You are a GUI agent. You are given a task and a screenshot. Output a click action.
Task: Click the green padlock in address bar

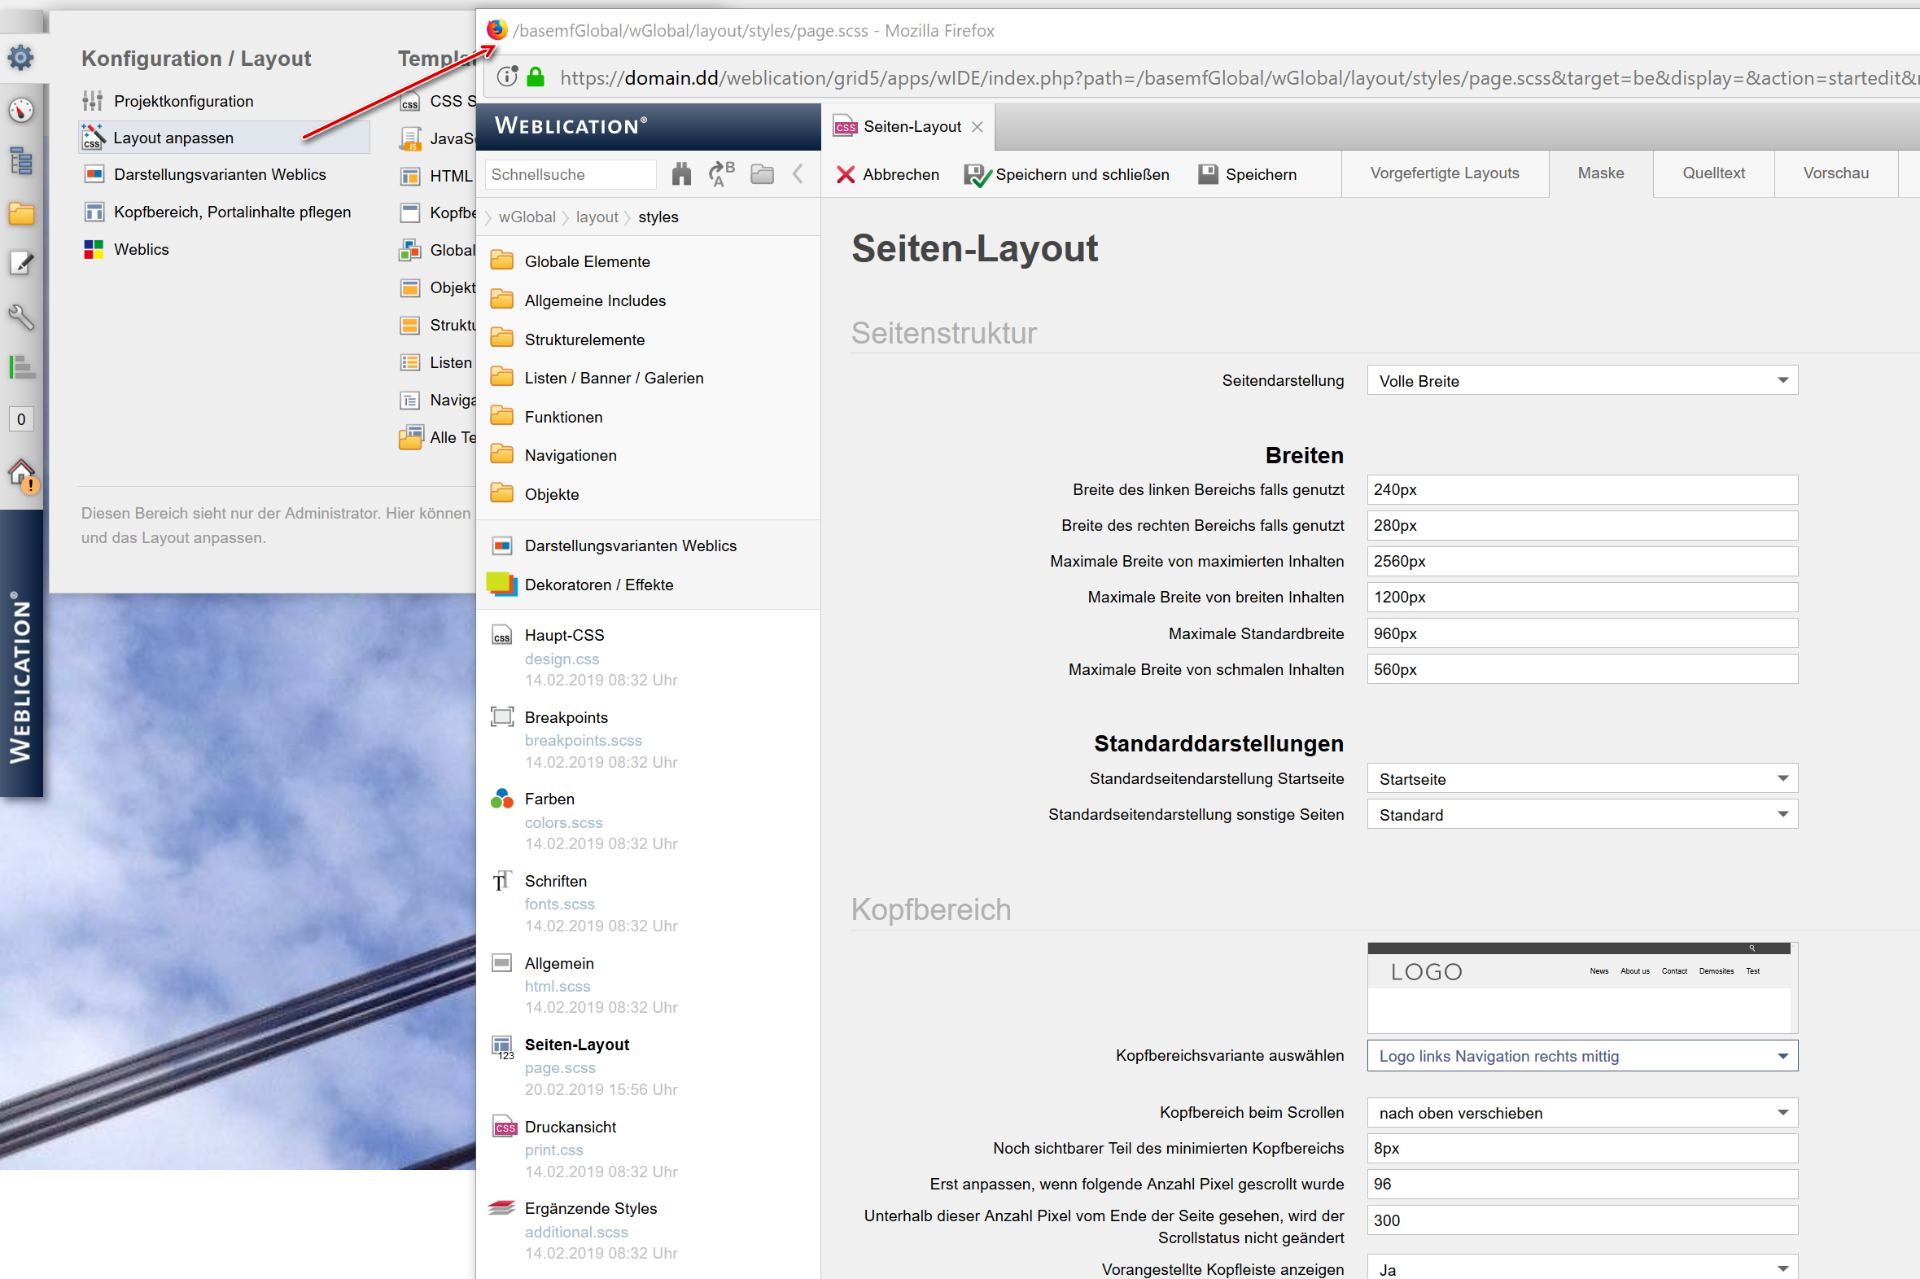tap(536, 77)
